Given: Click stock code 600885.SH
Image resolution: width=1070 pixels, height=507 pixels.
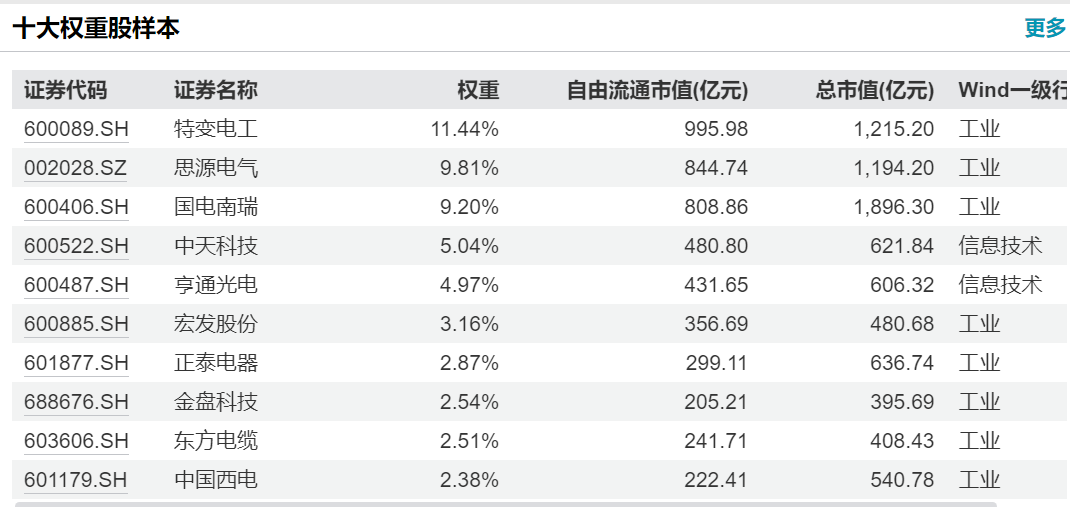Looking at the screenshot, I should click(x=76, y=324).
